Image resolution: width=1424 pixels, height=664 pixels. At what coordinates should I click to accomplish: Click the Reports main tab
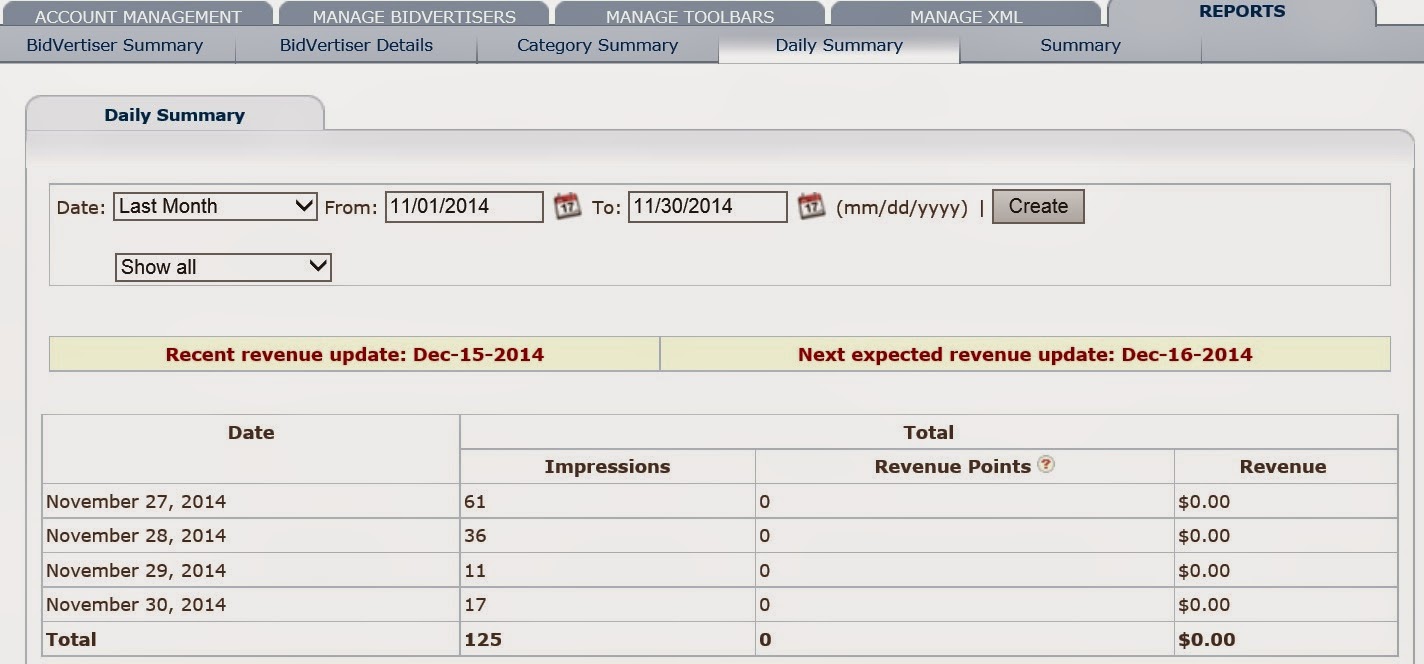[1242, 12]
